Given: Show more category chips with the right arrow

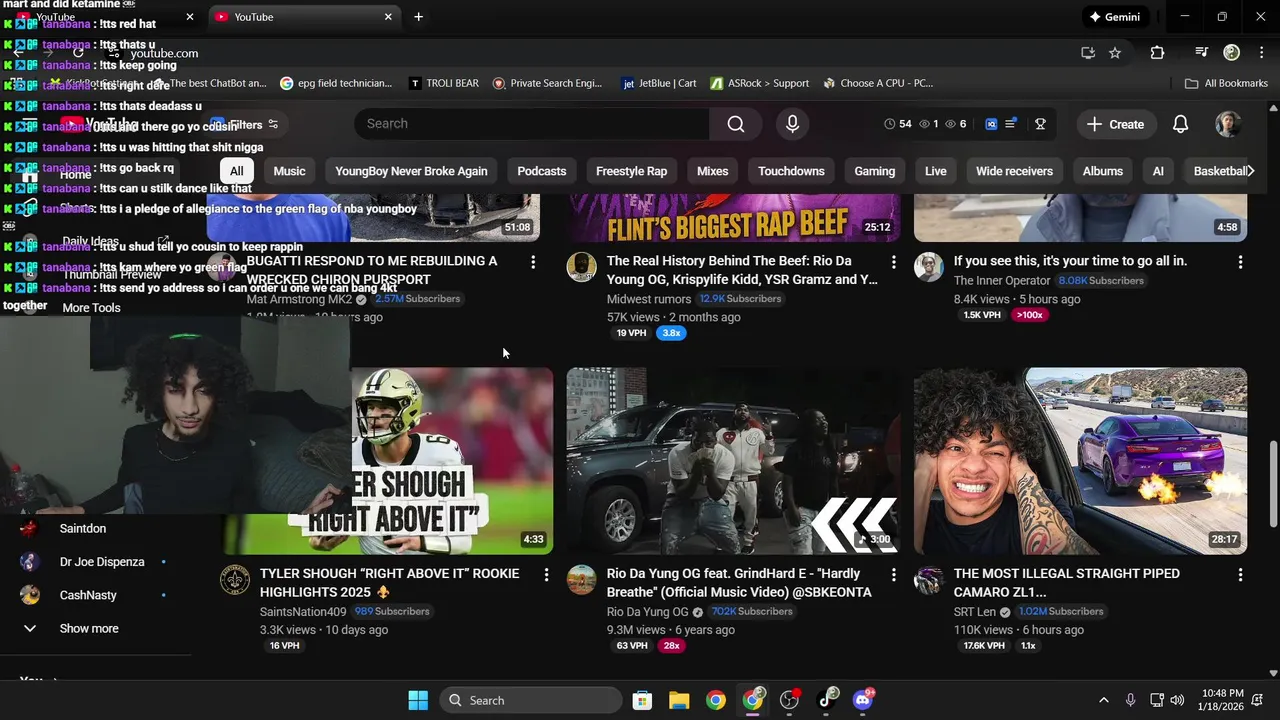Looking at the screenshot, I should point(1250,171).
